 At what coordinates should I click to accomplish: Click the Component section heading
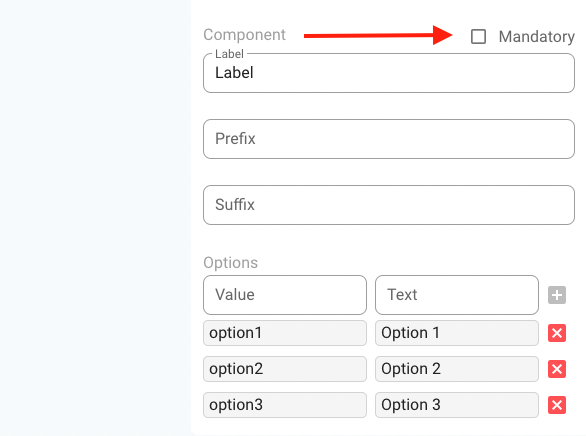click(244, 35)
